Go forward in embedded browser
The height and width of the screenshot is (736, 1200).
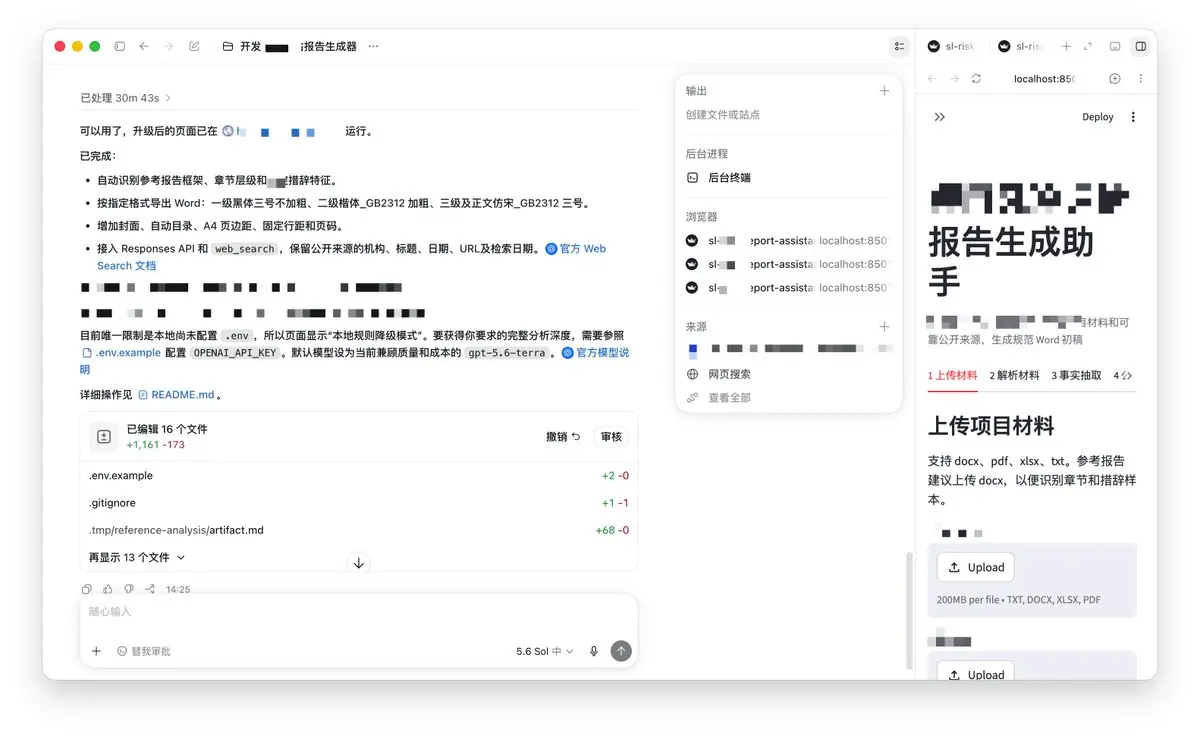954,78
